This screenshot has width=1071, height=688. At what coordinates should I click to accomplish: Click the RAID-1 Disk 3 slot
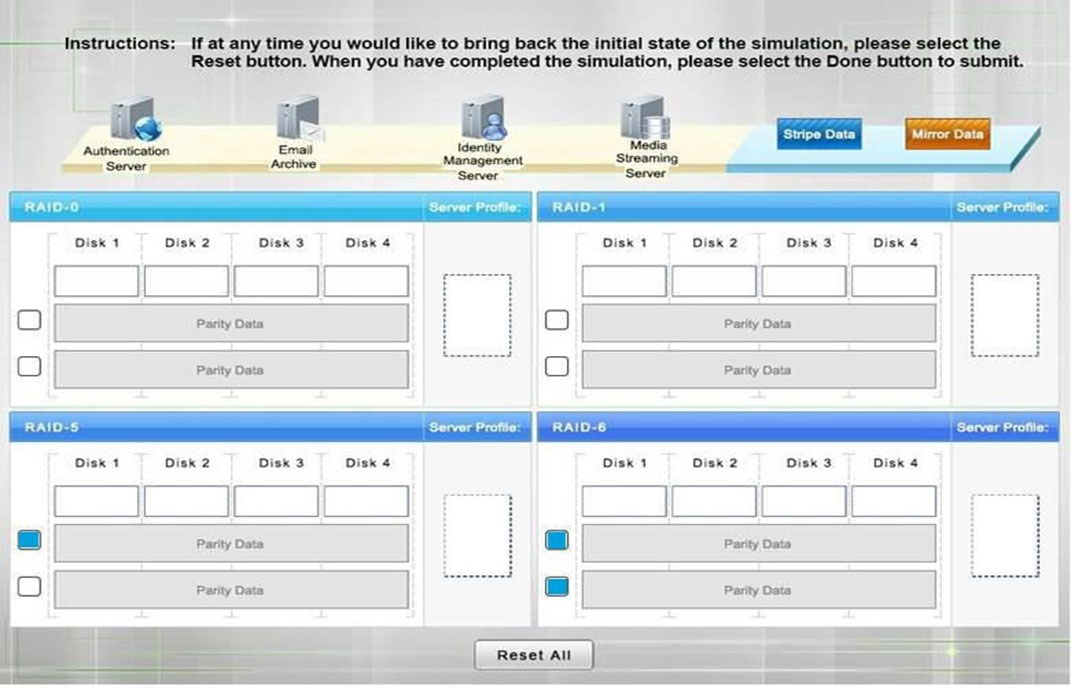(x=804, y=281)
